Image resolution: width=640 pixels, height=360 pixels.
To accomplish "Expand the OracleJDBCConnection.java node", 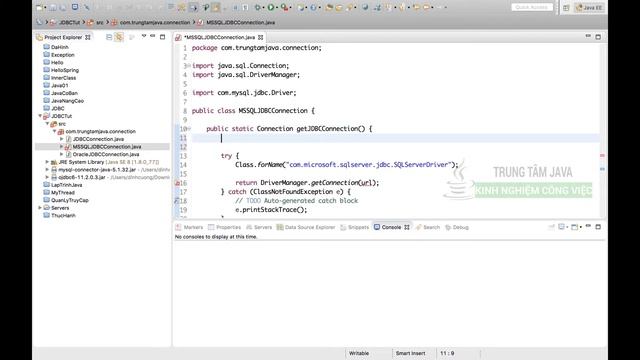I will click(x=62, y=154).
